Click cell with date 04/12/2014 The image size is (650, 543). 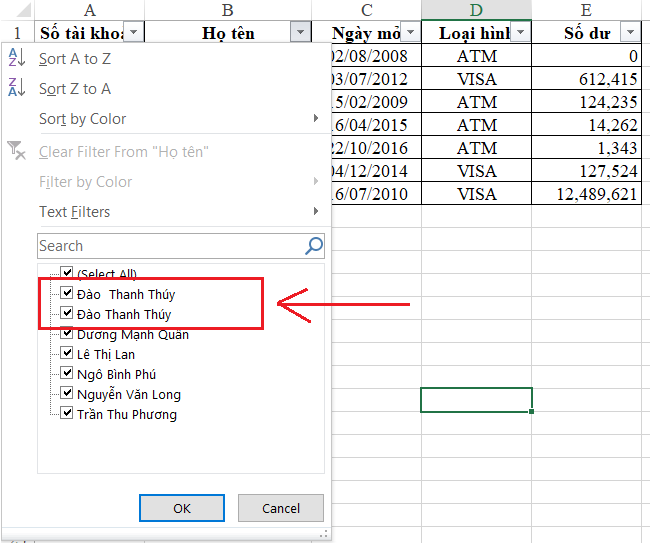click(x=376, y=171)
